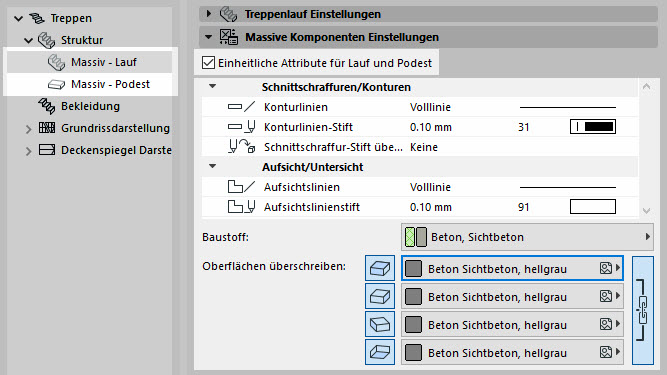The height and width of the screenshot is (375, 667).
Task: Toggle the third surface override button
Action: tap(380, 324)
